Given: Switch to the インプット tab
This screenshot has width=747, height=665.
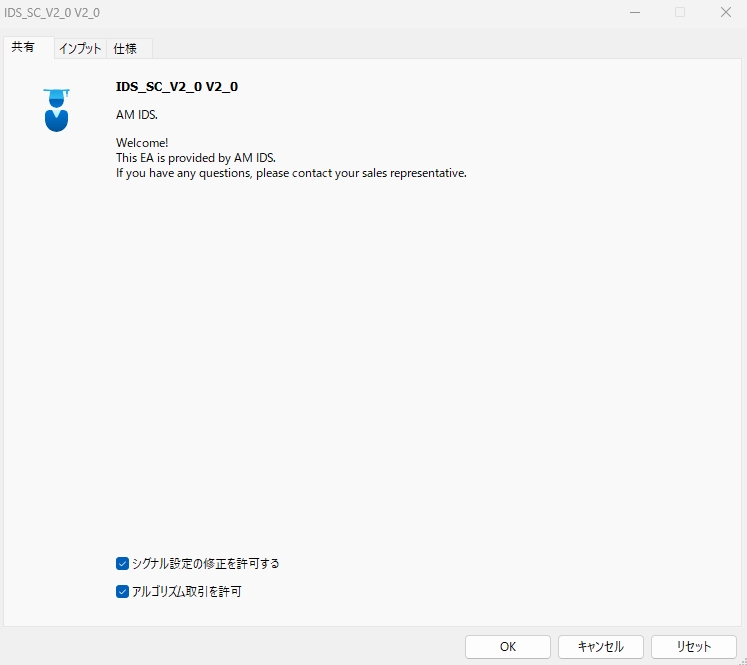Looking at the screenshot, I should click(x=80, y=49).
